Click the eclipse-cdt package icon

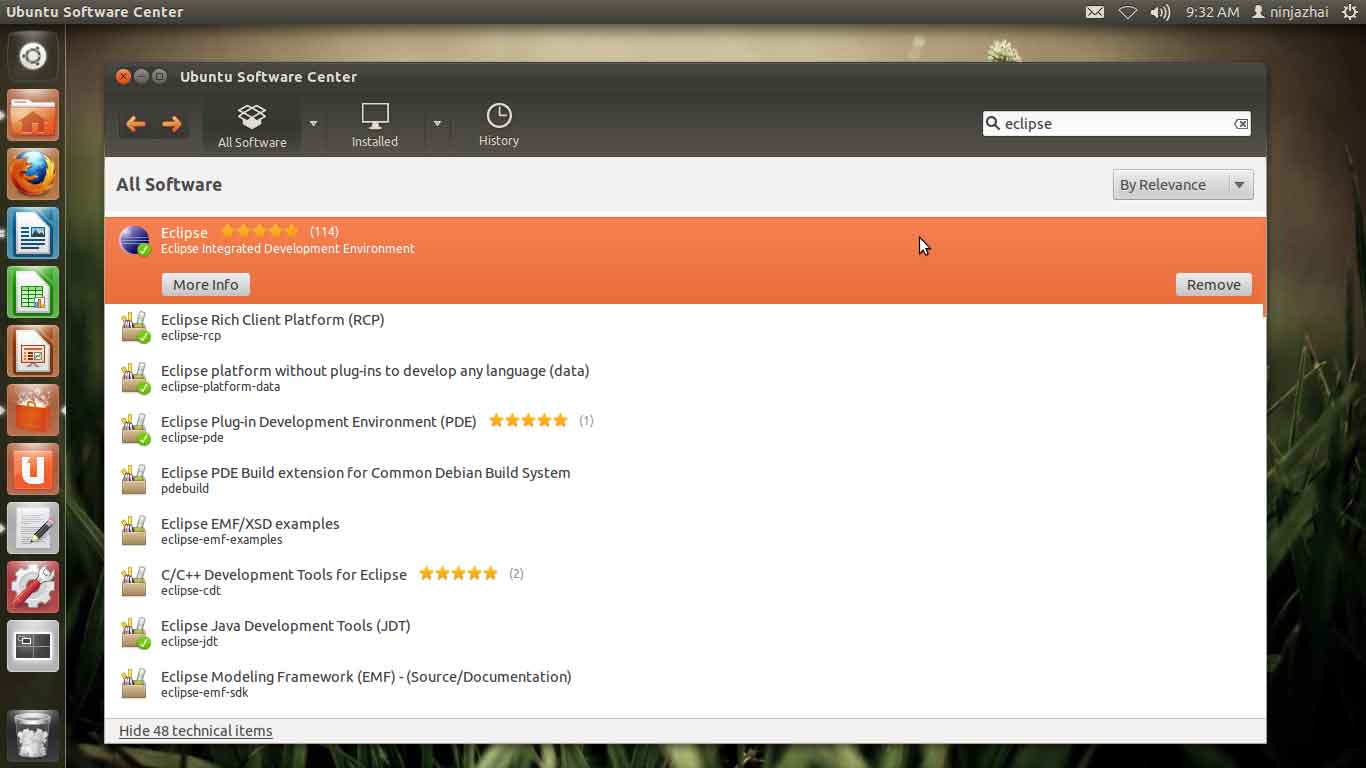[x=135, y=582]
